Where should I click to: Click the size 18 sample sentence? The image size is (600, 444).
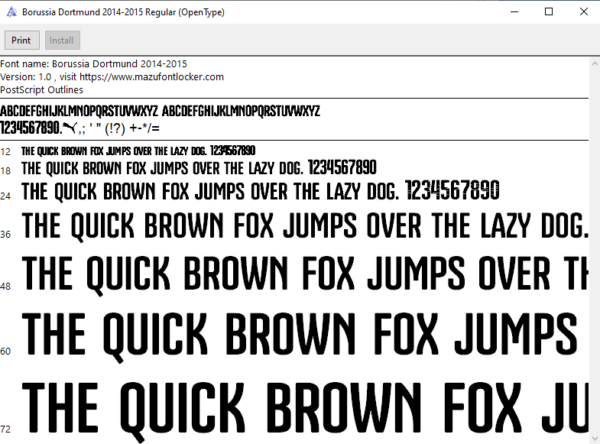point(199,168)
